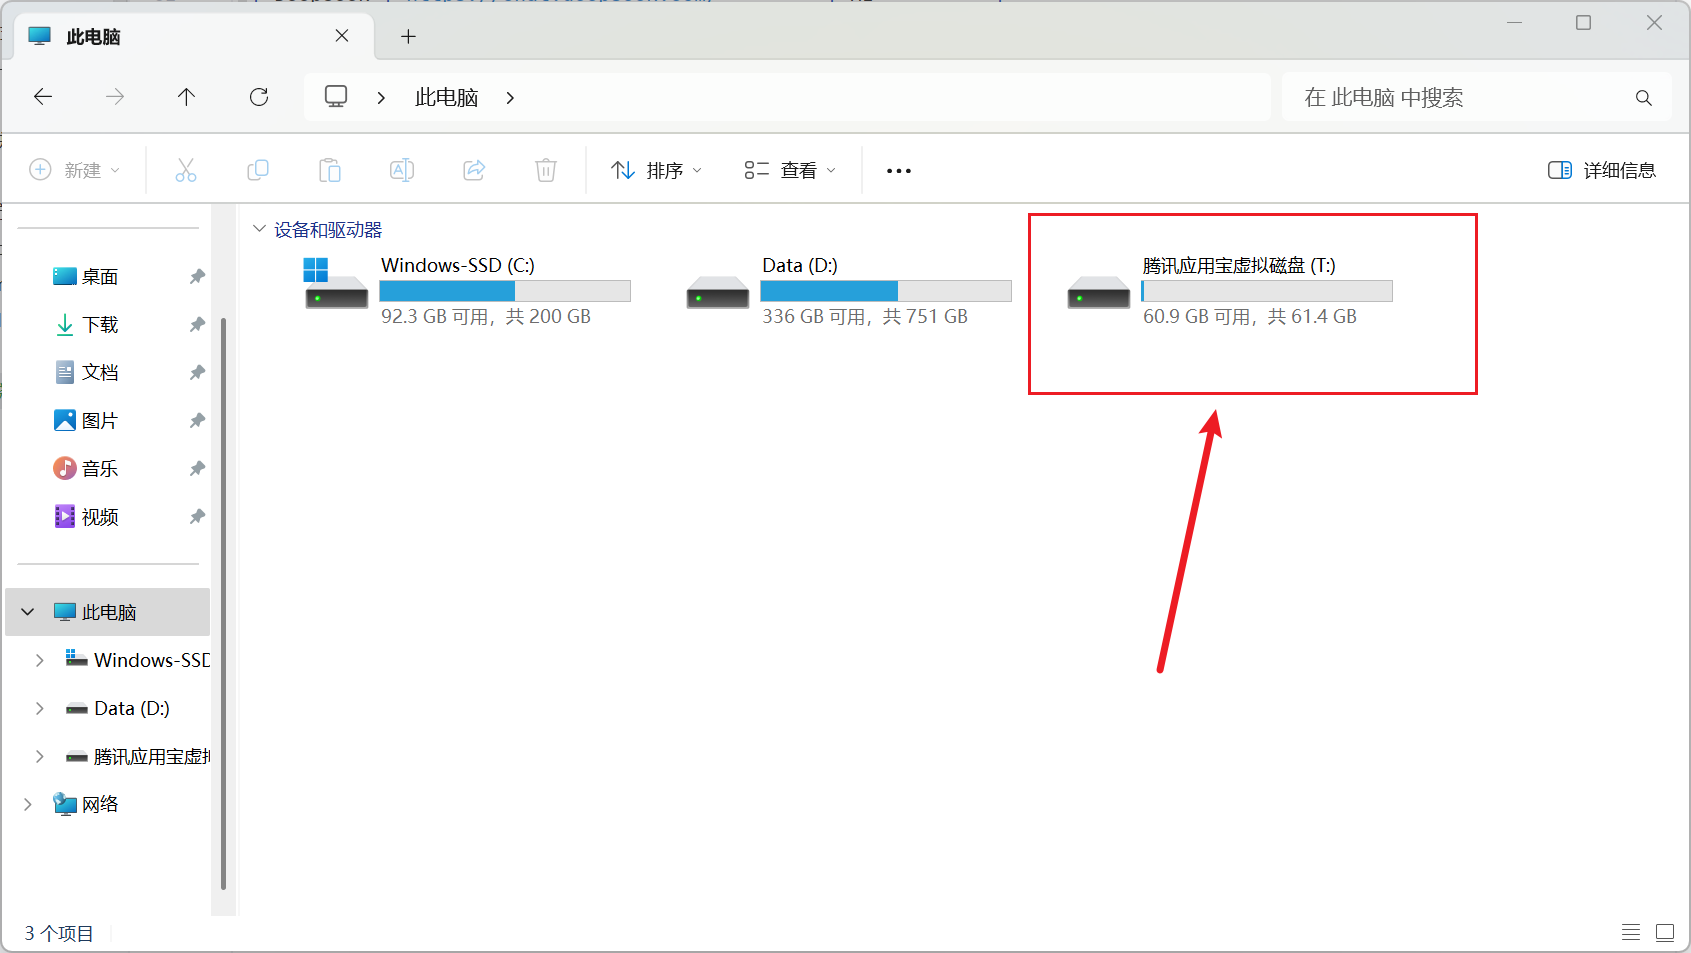Click the chevron before 此电脑 in address bar
The image size is (1691, 953).
coord(381,98)
